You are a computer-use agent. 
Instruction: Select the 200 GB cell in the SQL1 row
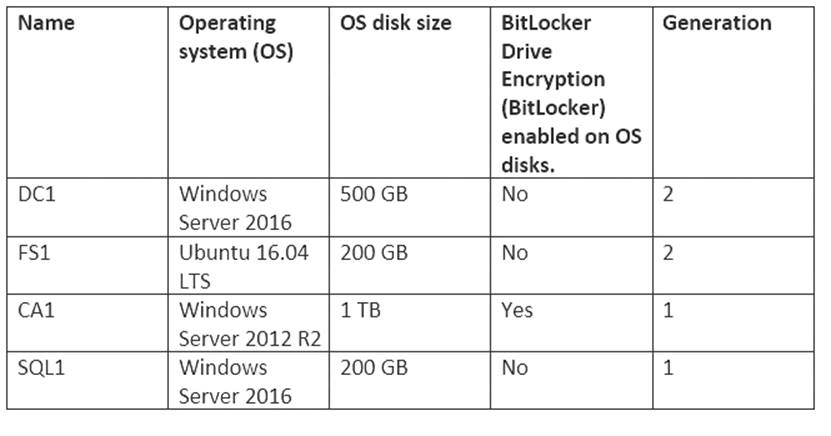click(x=373, y=368)
